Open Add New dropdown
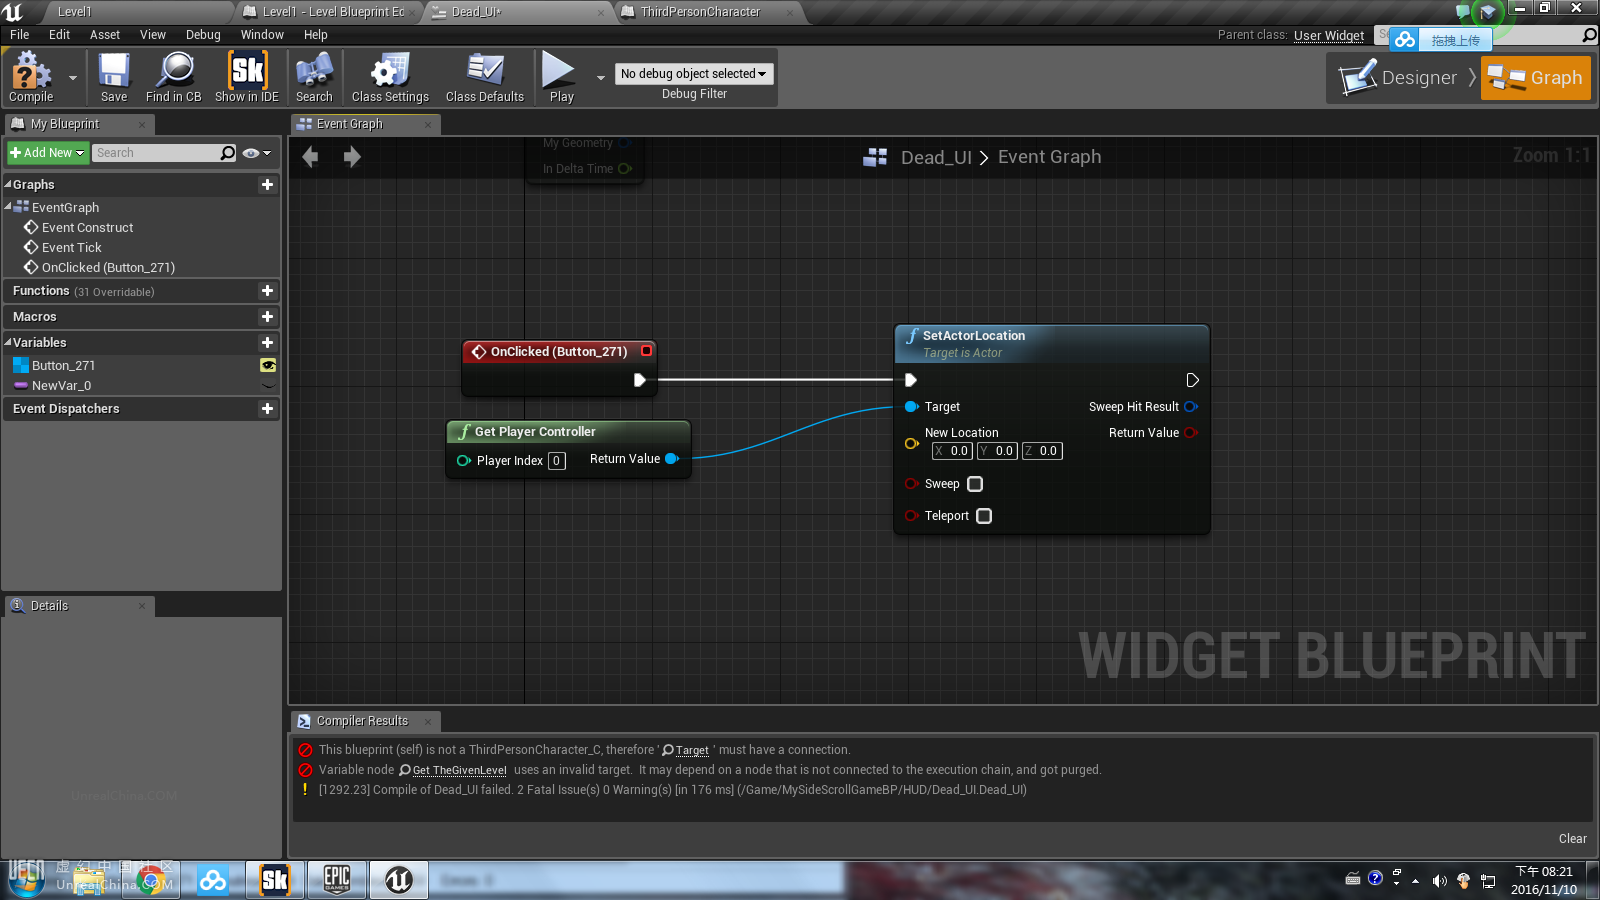The image size is (1600, 900). pyautogui.click(x=47, y=153)
